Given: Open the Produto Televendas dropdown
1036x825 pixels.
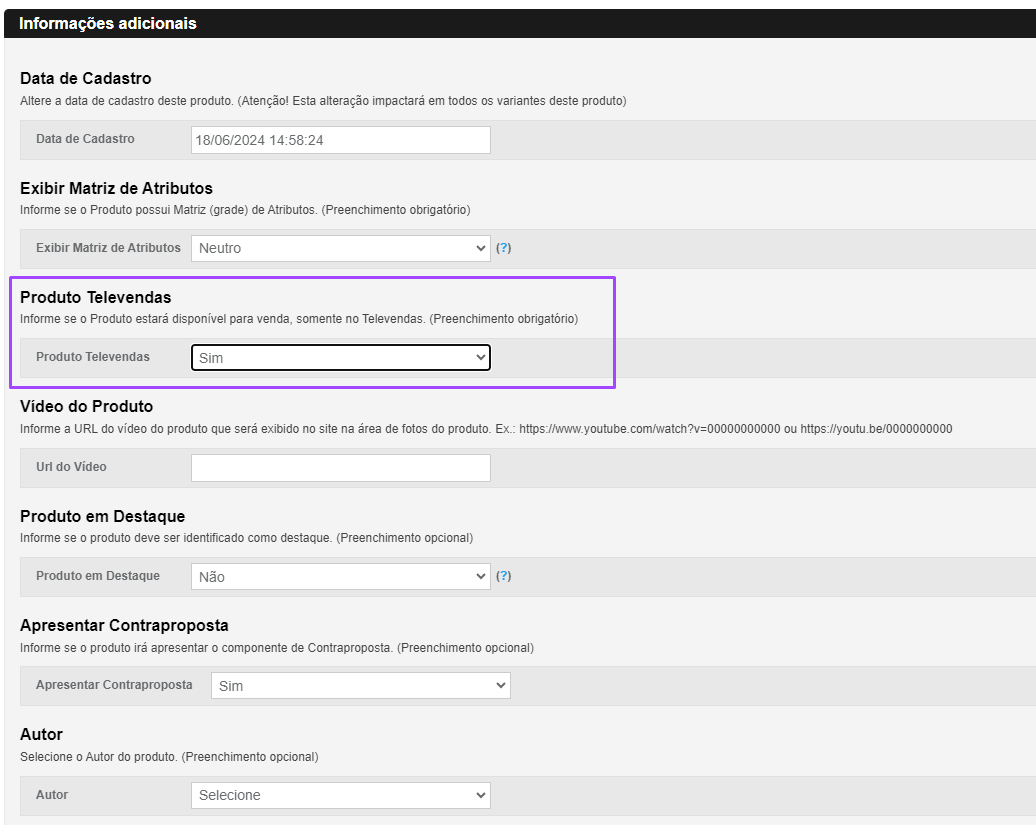Looking at the screenshot, I should (x=341, y=357).
